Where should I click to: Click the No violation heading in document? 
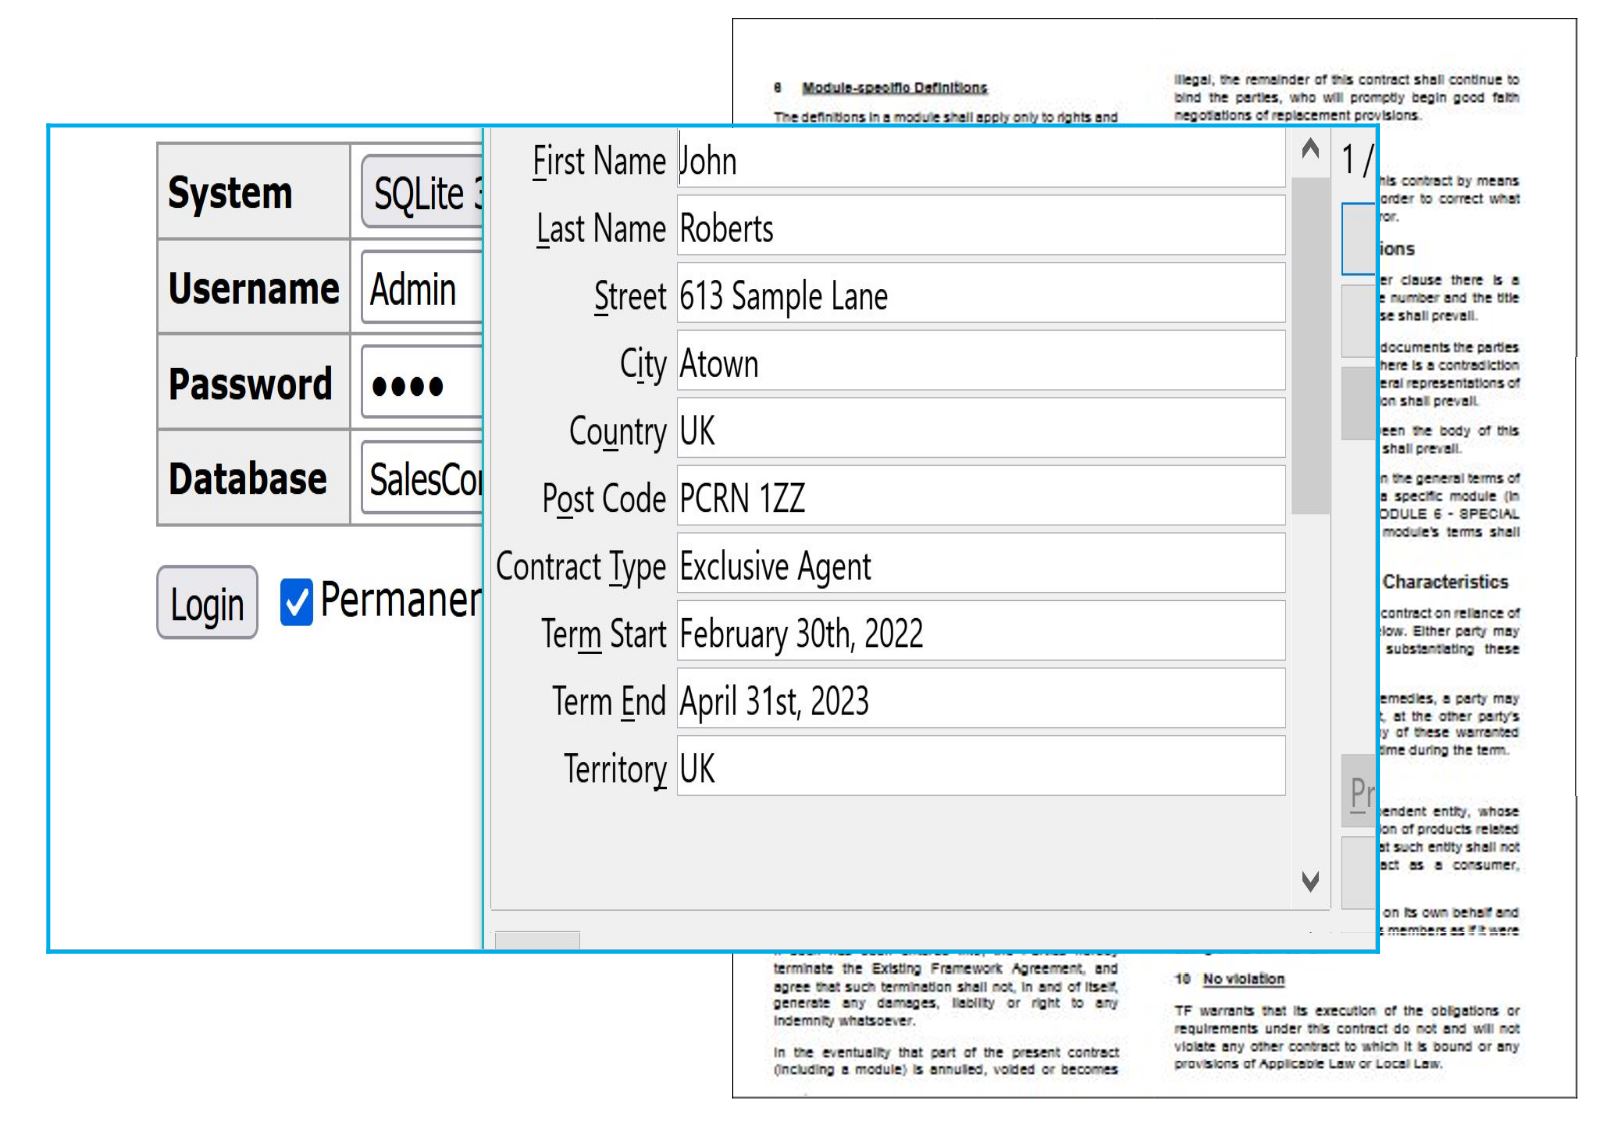(x=1243, y=979)
